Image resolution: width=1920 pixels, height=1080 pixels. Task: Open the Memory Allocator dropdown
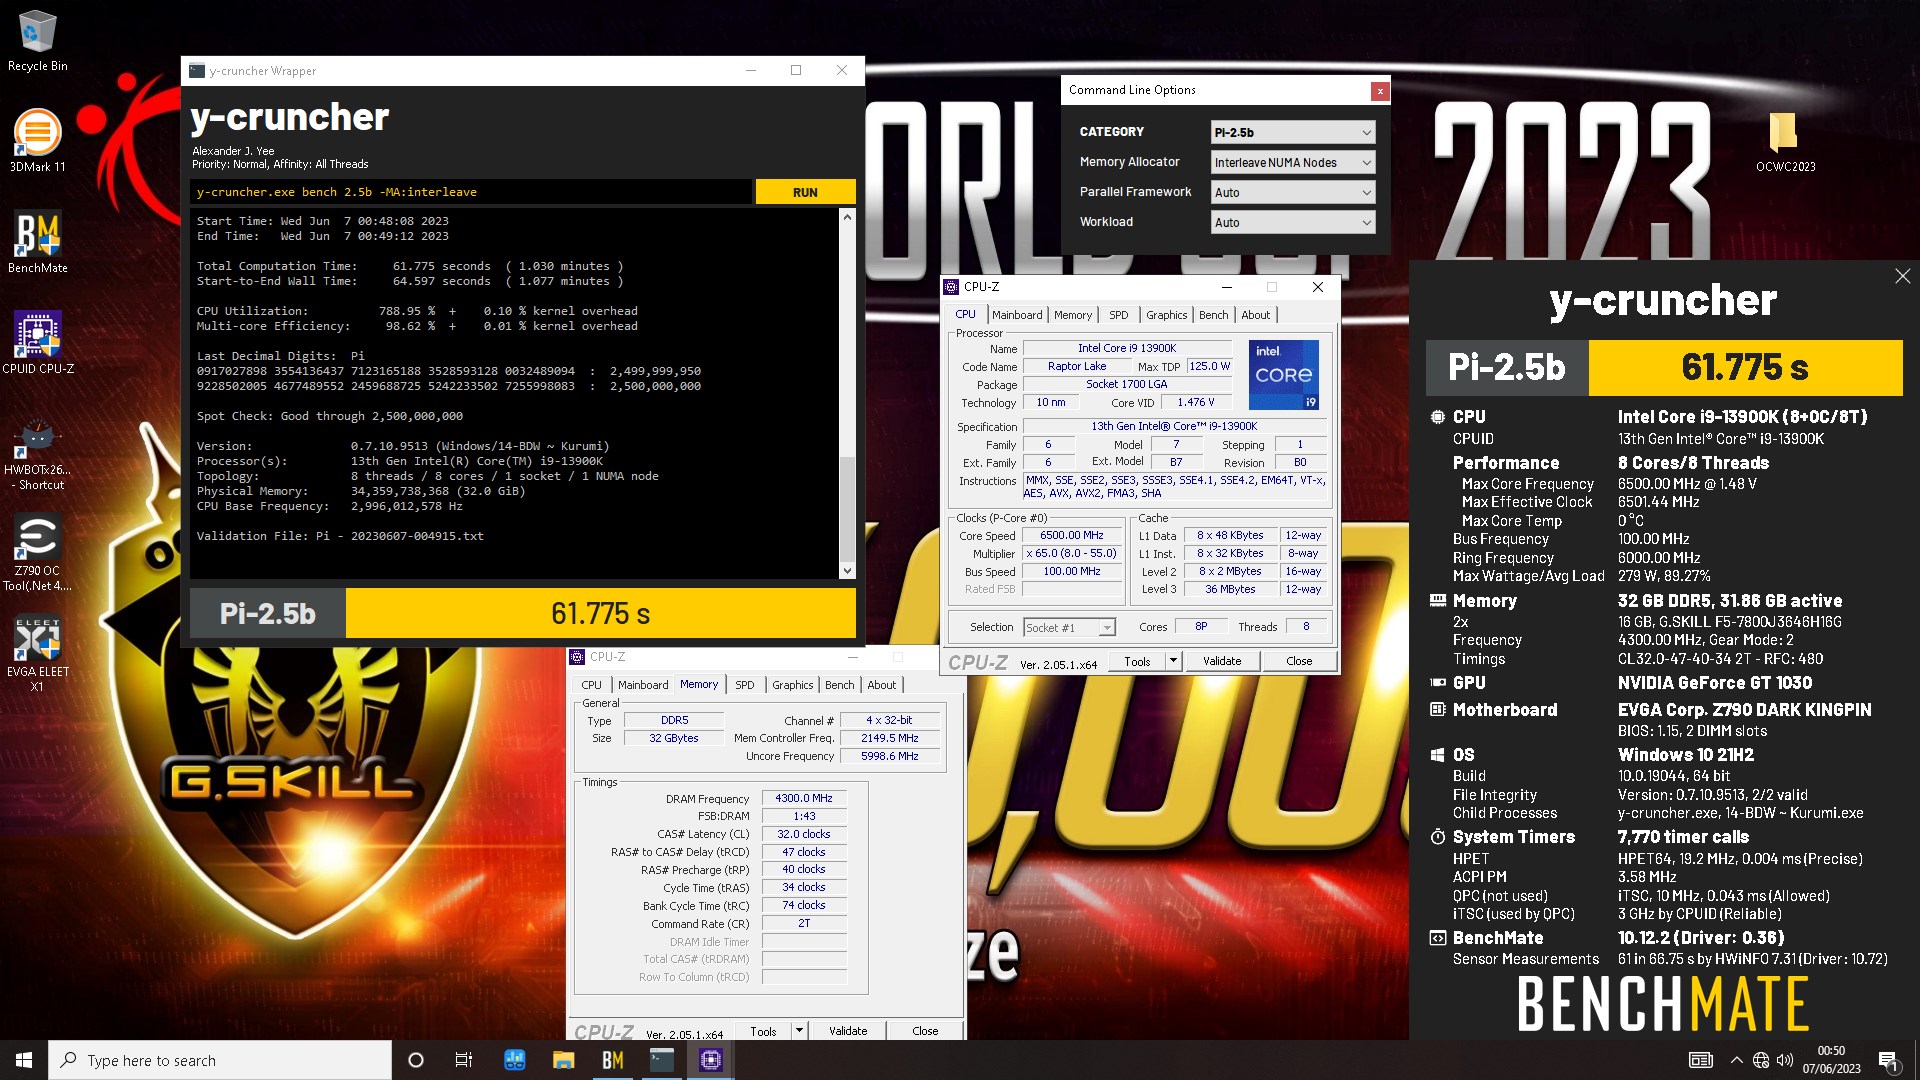(1293, 162)
